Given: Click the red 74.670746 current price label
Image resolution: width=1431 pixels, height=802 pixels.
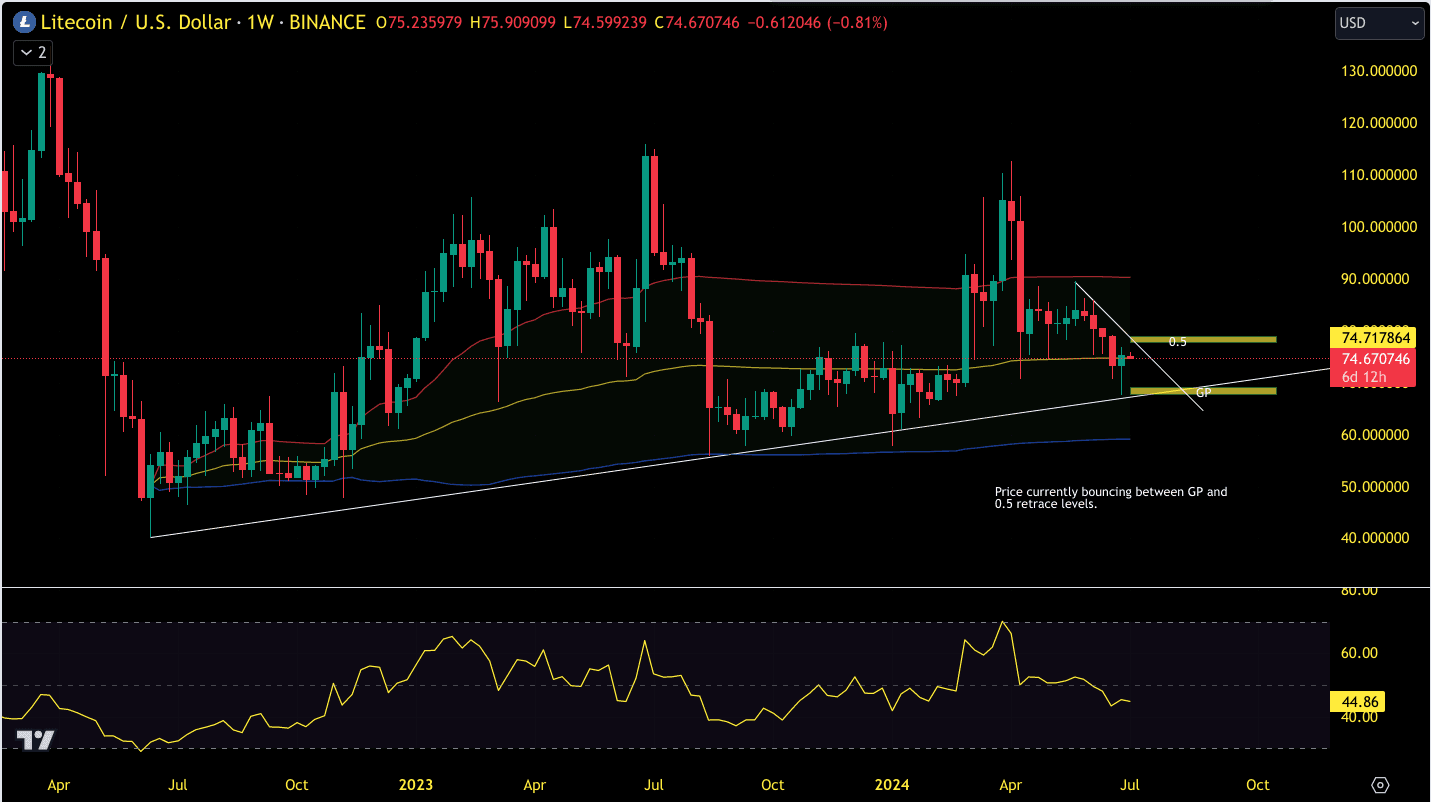Looking at the screenshot, I should pos(1375,359).
